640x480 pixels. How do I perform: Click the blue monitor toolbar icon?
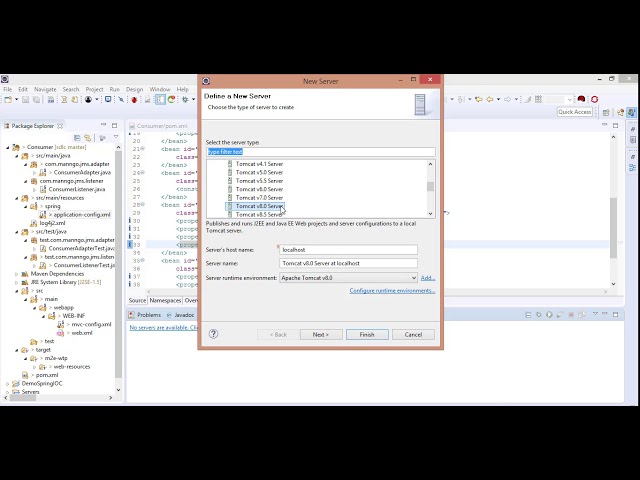click(108, 99)
